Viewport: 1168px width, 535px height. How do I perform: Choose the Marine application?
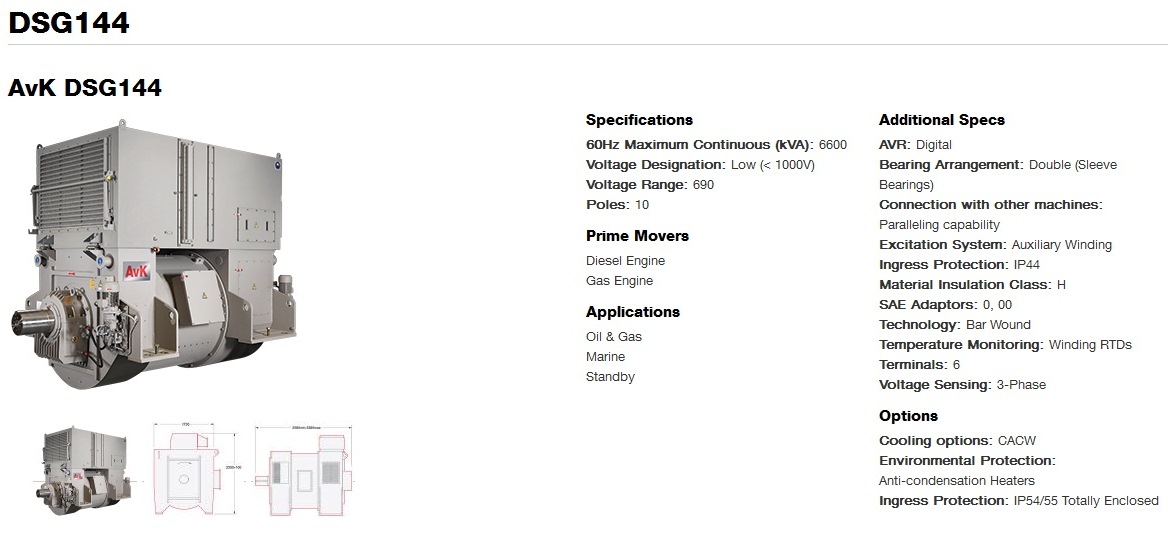point(605,357)
